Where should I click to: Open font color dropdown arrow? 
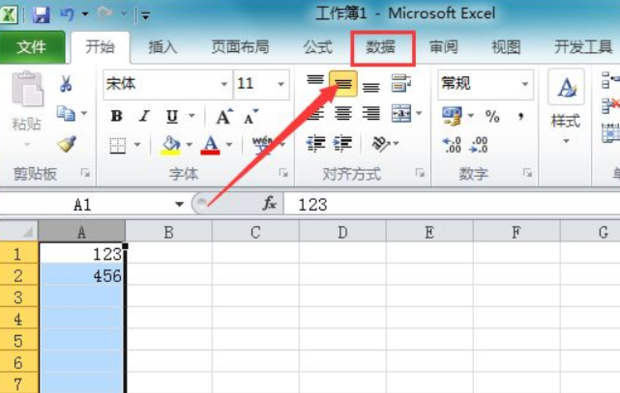tap(229, 145)
